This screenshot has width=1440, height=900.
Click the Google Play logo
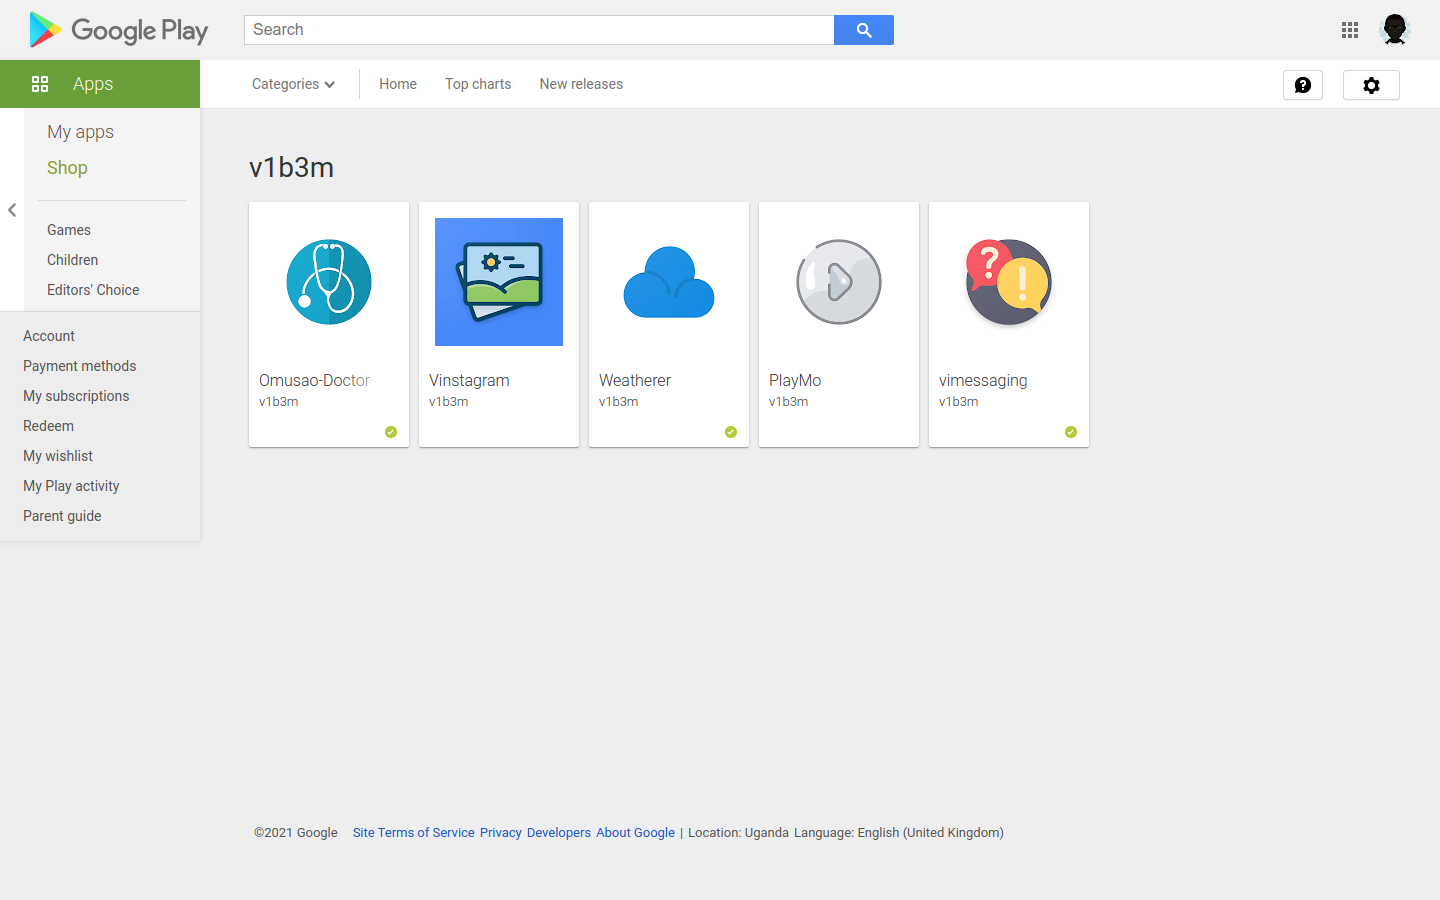coord(119,30)
